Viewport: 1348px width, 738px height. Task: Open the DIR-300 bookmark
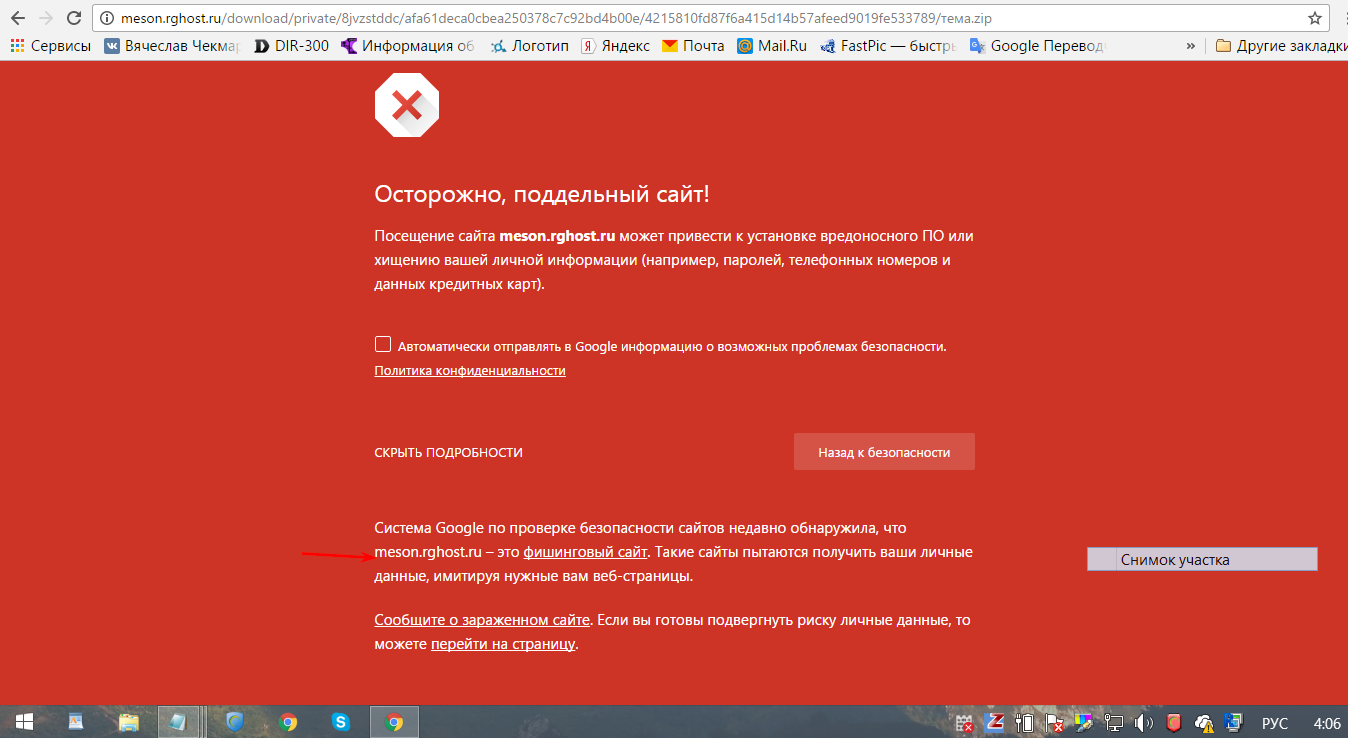coord(291,46)
